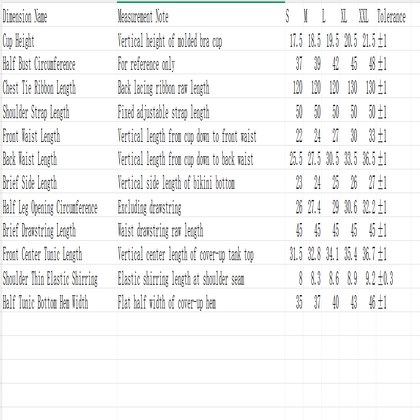Viewport: 420px width, 420px height.
Task: Click the Chest Tie Ribbon Length cell
Action: 59,88
